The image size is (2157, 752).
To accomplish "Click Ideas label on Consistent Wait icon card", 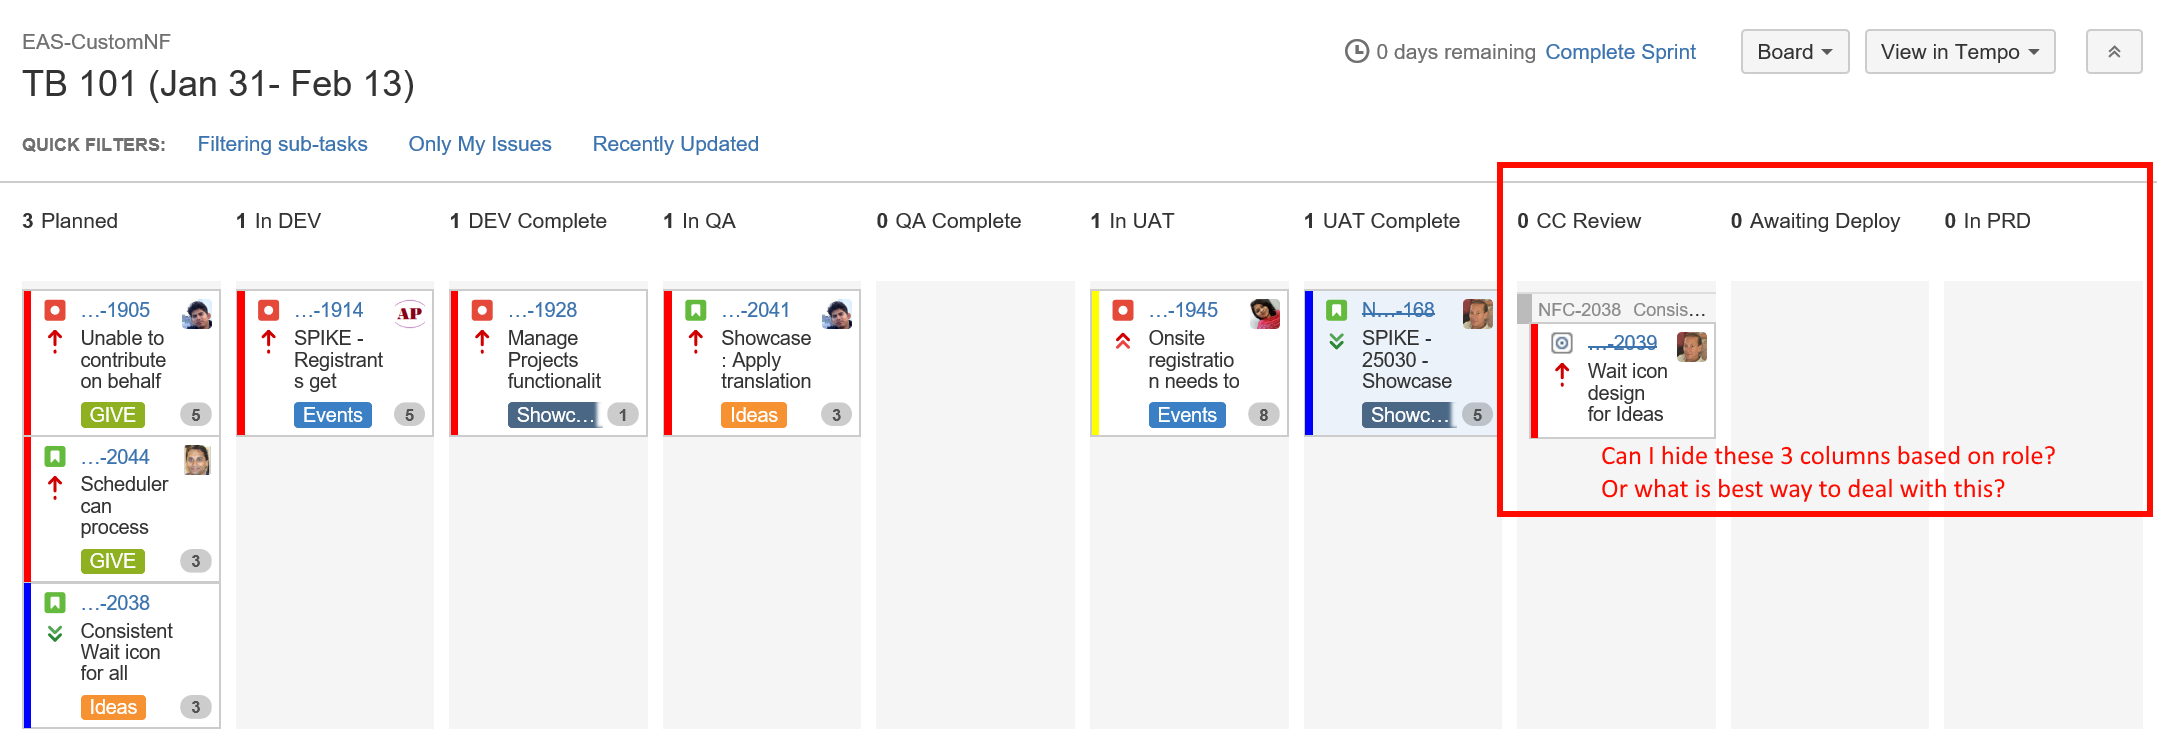I will [113, 707].
